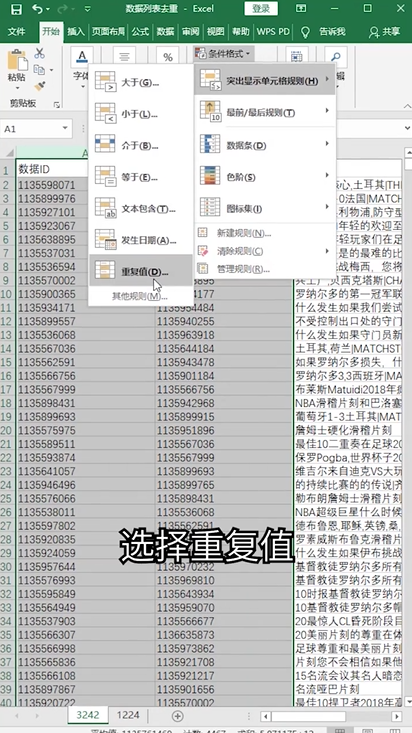Viewport: 412px width, 733px height.
Task: Choose 等于(E)... rule
Action: (140, 177)
